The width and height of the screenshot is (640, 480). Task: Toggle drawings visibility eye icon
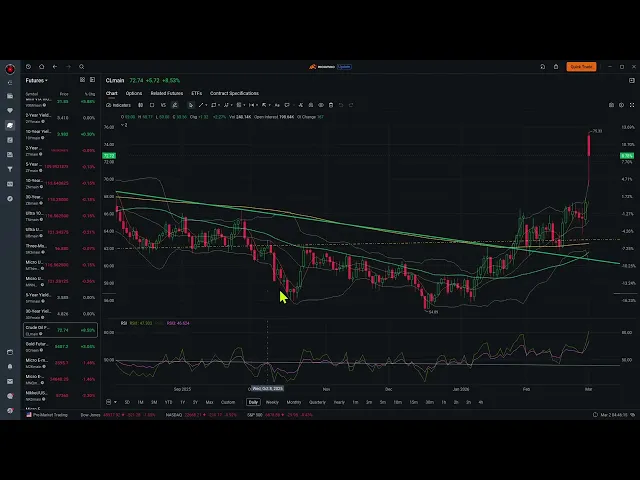coord(321,105)
